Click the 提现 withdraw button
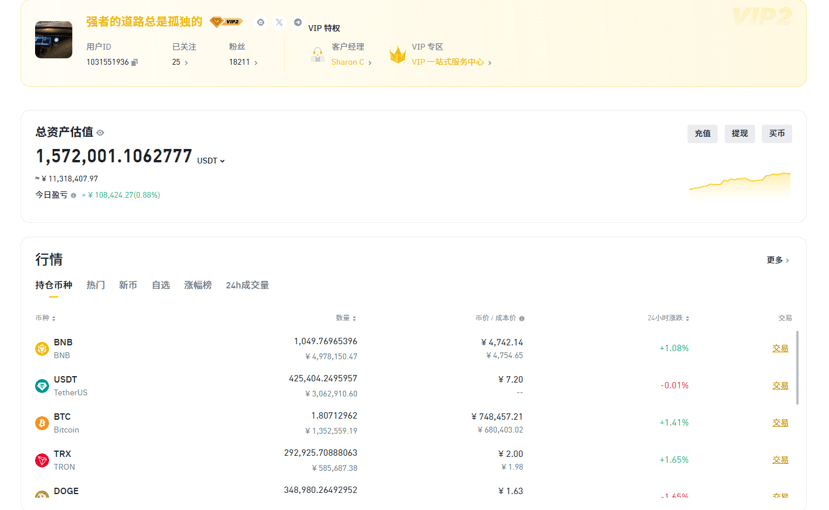Screen dimensions: 829x510 [740, 134]
